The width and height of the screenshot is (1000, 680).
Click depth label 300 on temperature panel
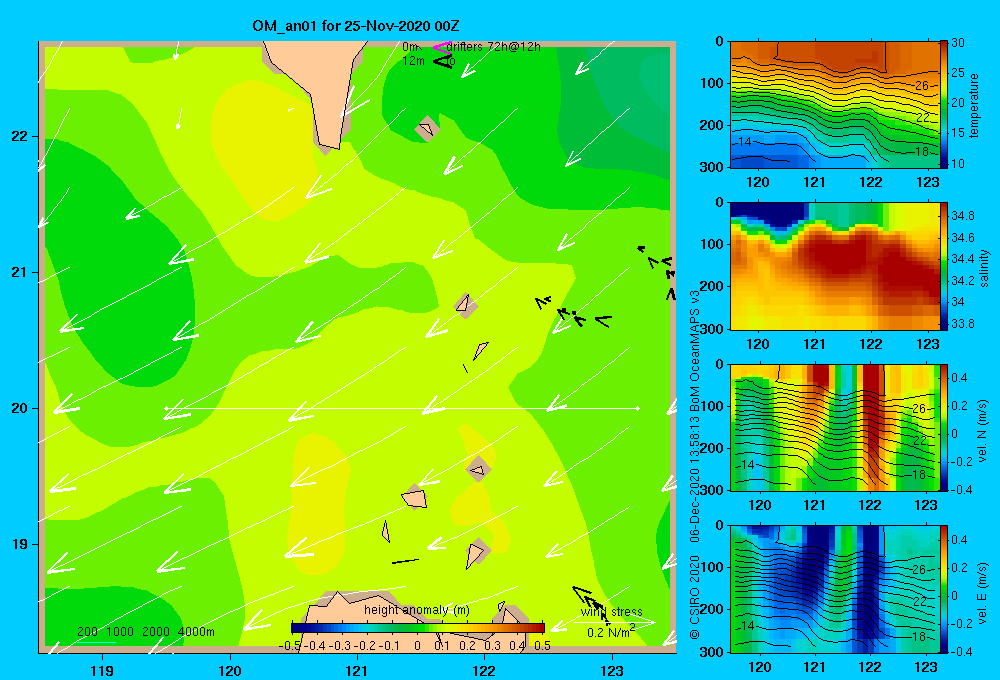[x=711, y=167]
